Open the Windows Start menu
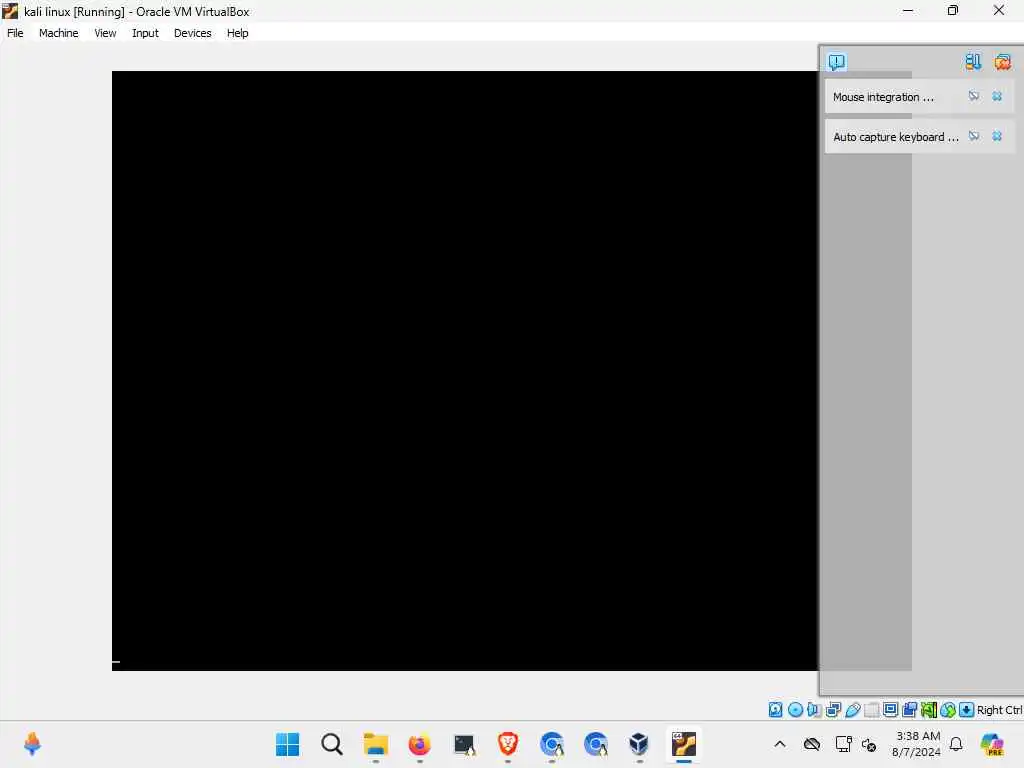 click(x=287, y=744)
